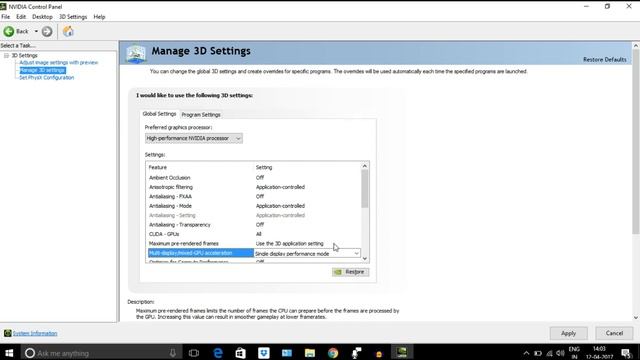This screenshot has width=640, height=360.
Task: Open the Home icon in toolbar
Action: click(x=68, y=31)
